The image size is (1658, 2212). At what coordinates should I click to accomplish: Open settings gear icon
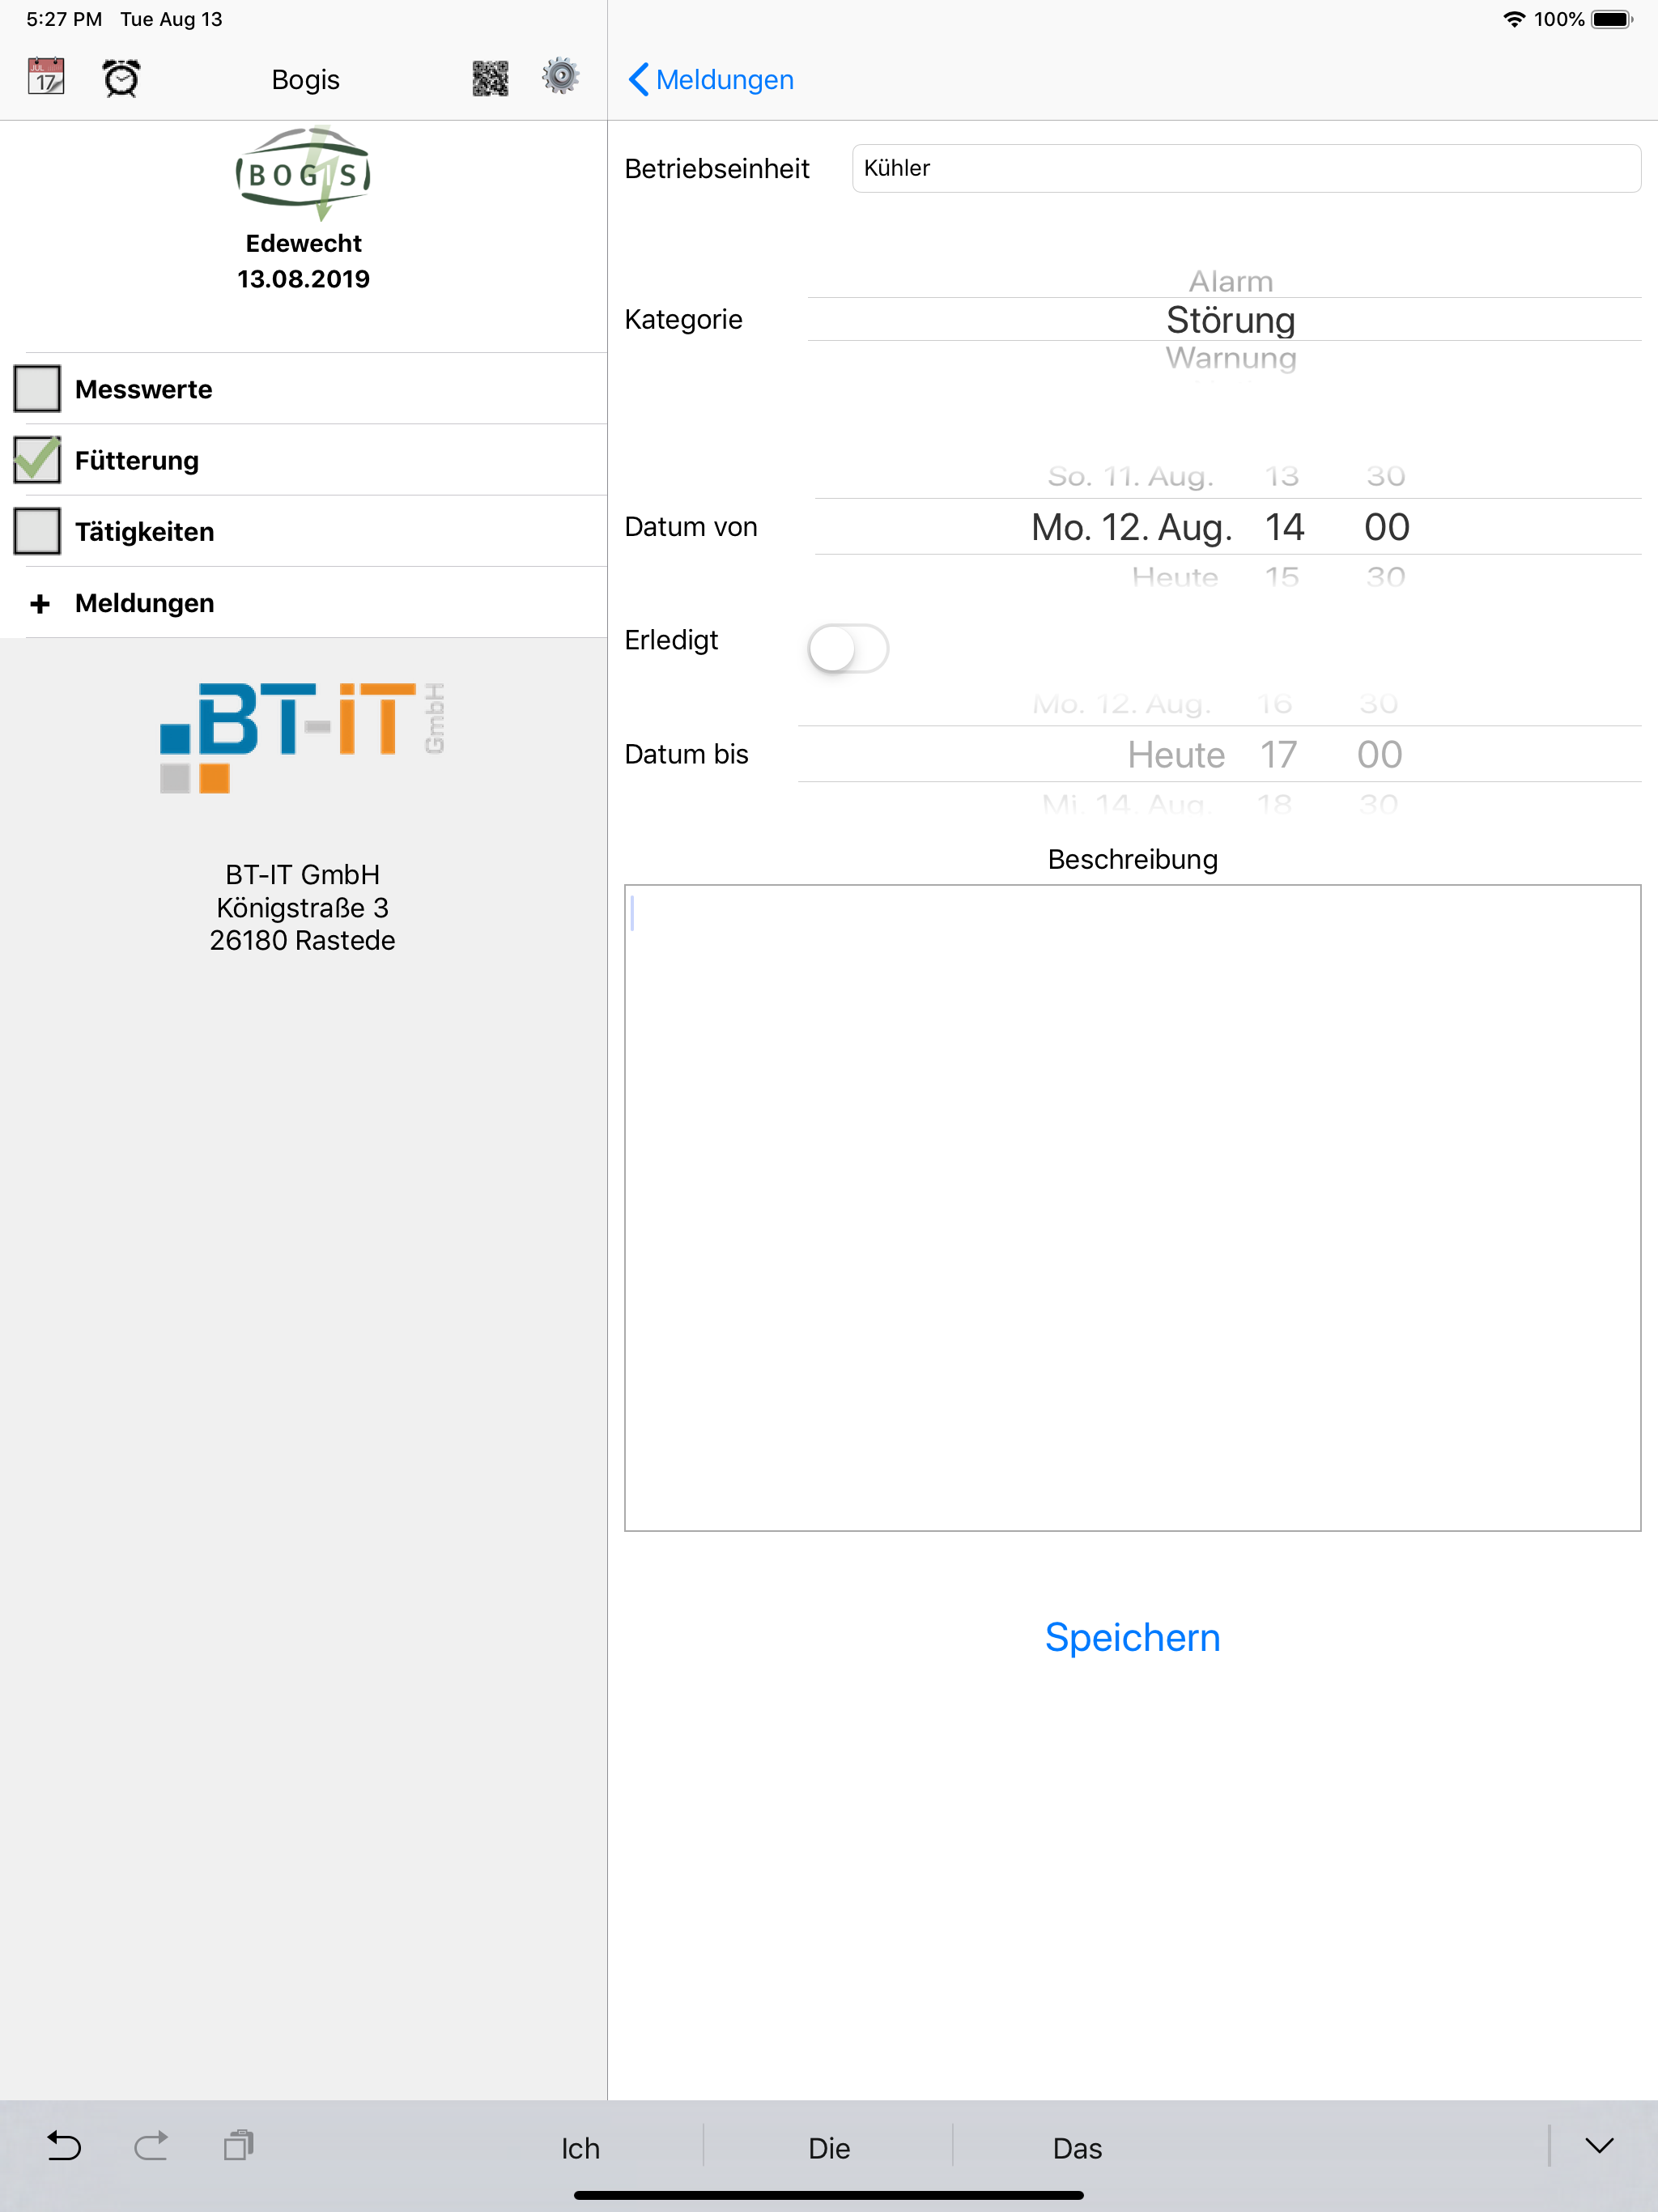(x=560, y=76)
